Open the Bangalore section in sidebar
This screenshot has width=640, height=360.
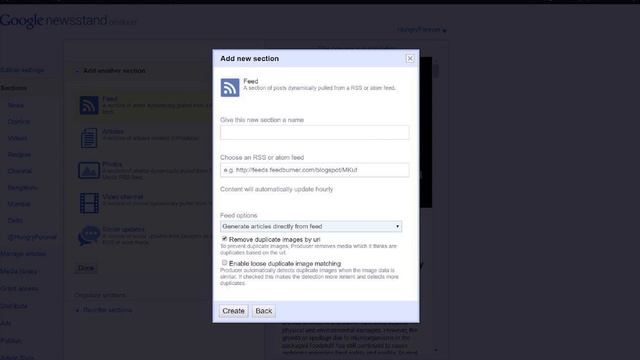tap(22, 187)
